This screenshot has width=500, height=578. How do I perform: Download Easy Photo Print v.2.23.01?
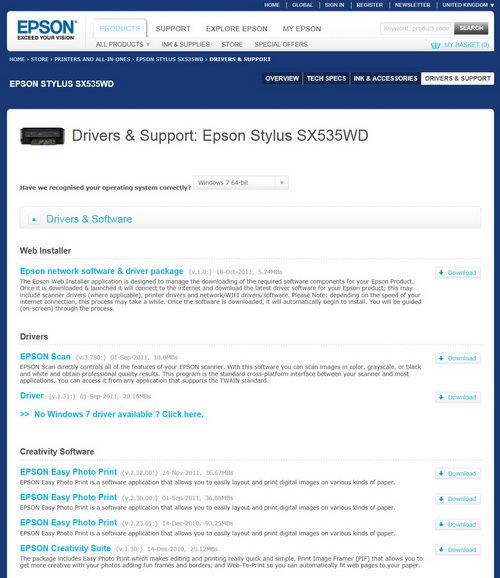[x=458, y=525]
